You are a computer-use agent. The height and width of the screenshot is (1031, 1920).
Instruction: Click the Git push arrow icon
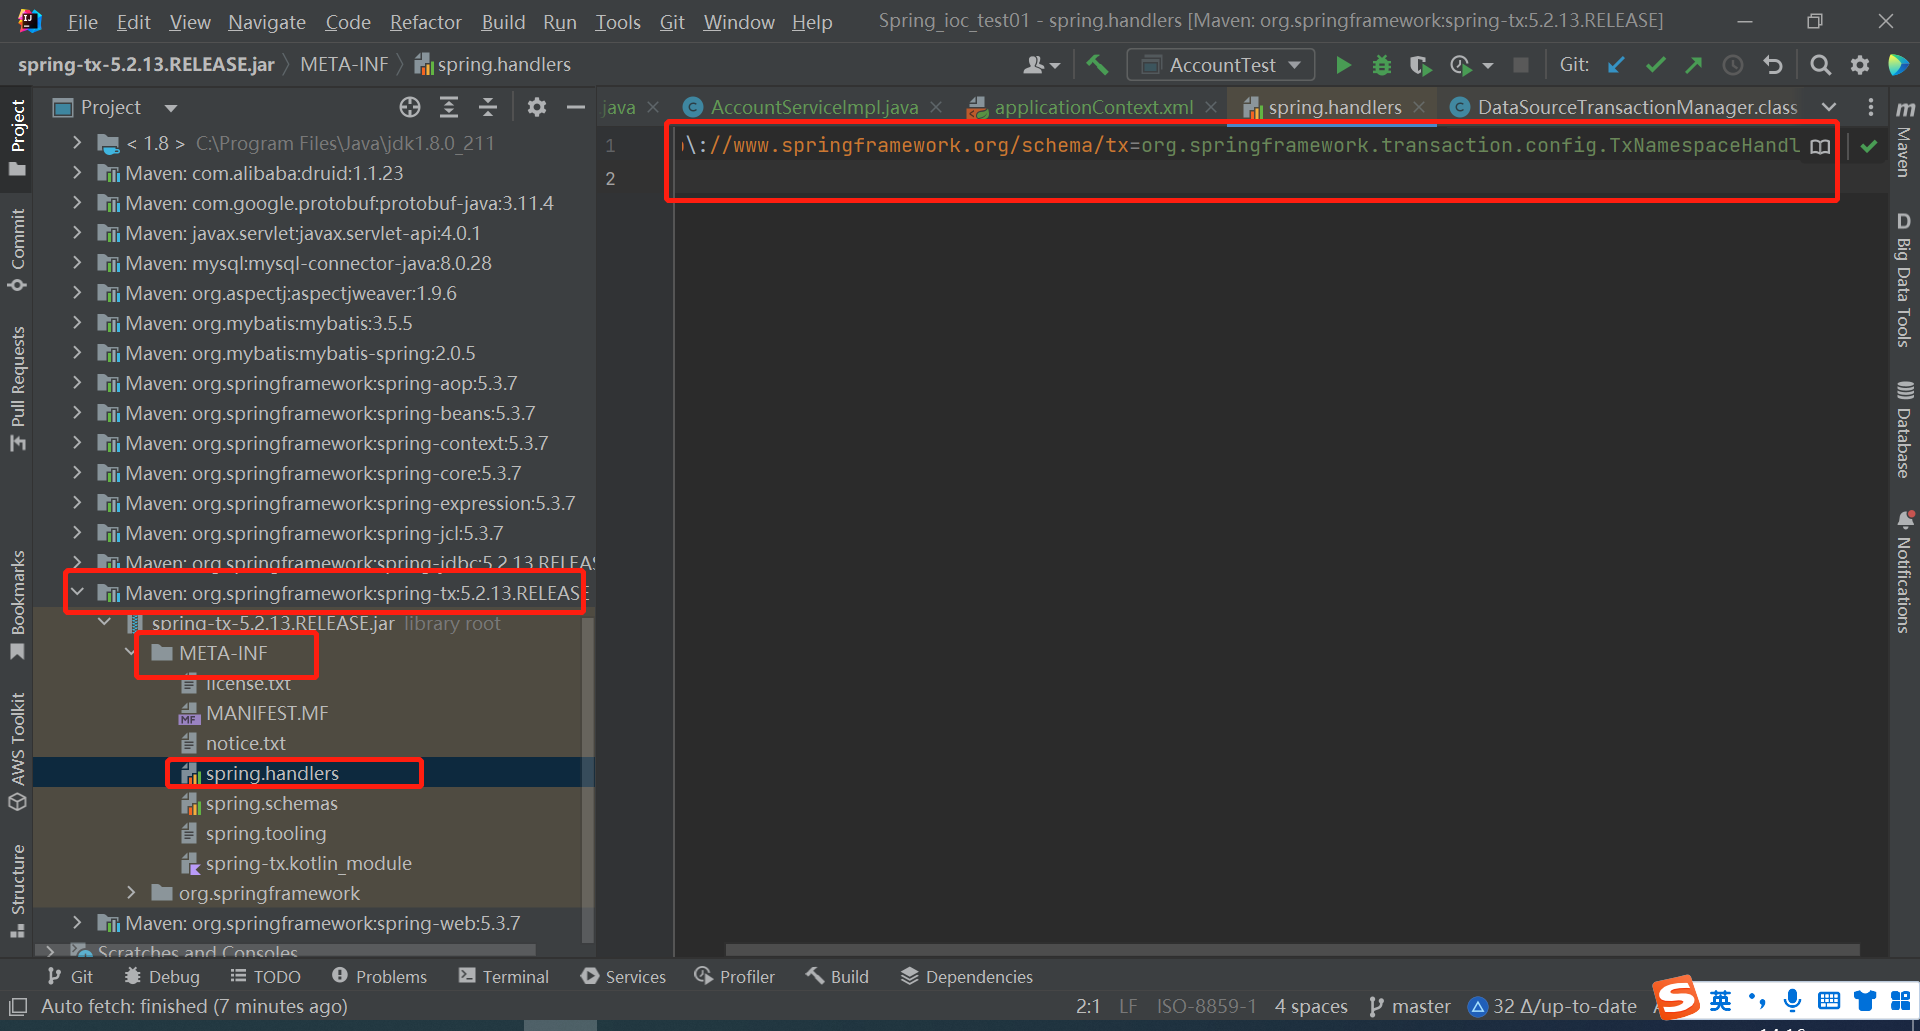pyautogui.click(x=1693, y=65)
